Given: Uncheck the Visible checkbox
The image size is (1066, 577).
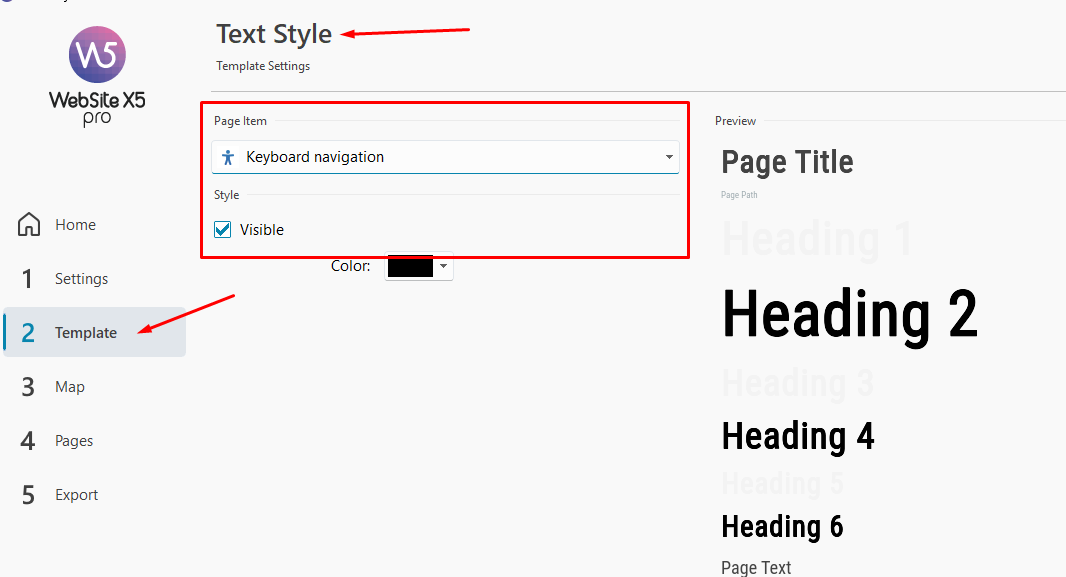Looking at the screenshot, I should pos(222,230).
